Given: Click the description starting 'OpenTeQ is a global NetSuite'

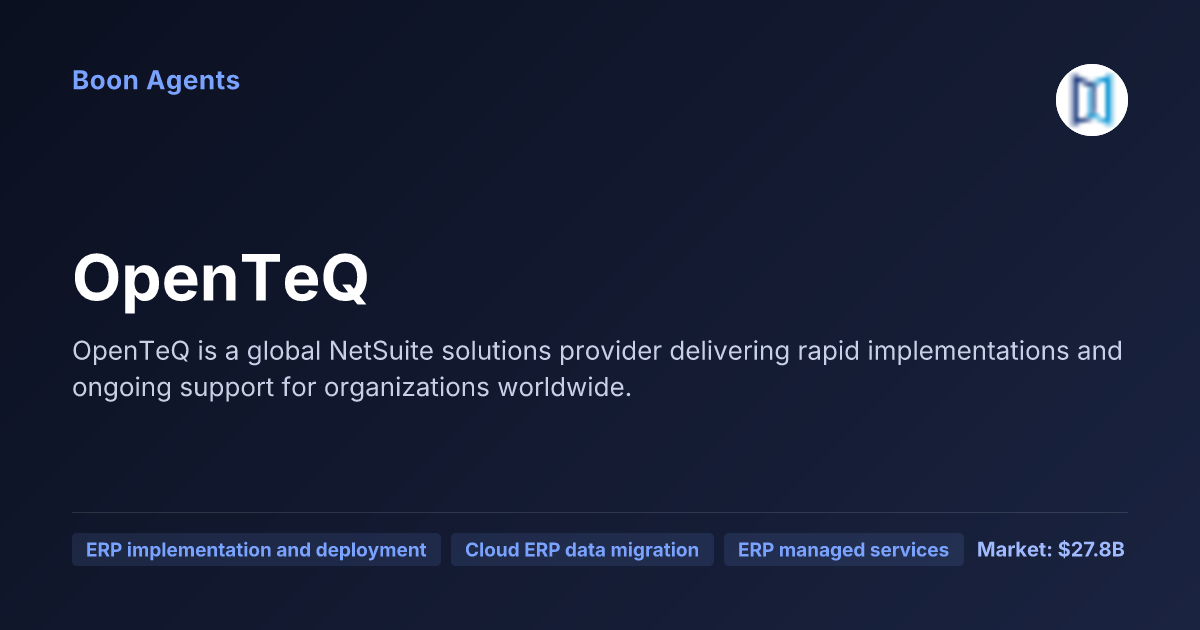Looking at the screenshot, I should click(597, 369).
